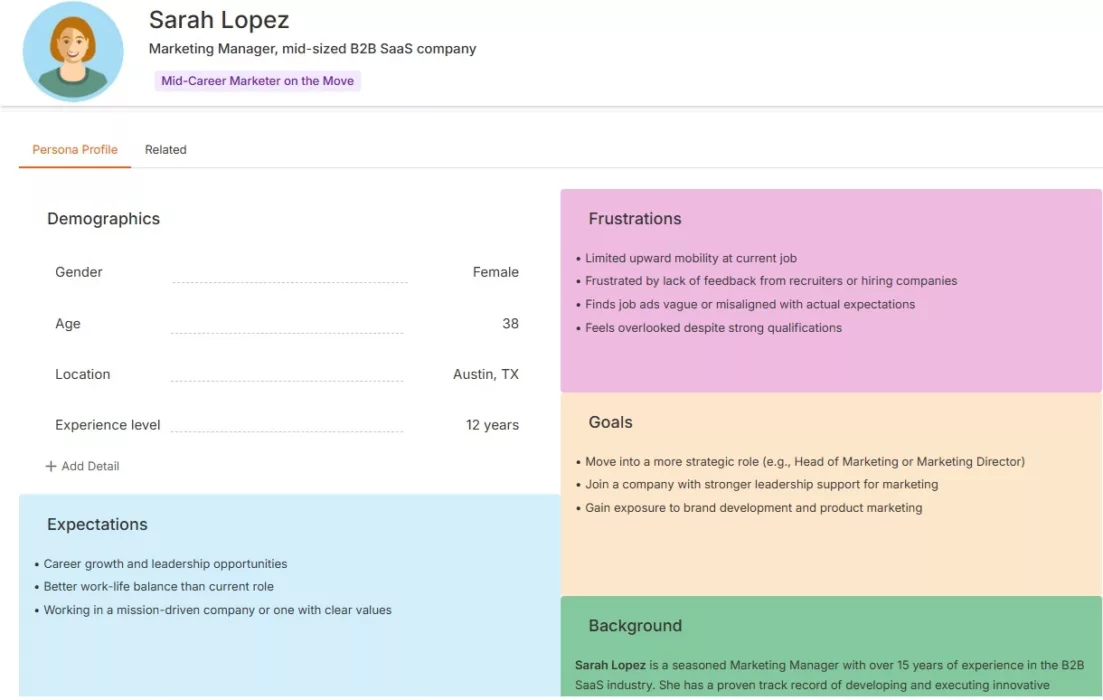Edit the Location value Austin, TX
The image size is (1103, 700).
(485, 374)
